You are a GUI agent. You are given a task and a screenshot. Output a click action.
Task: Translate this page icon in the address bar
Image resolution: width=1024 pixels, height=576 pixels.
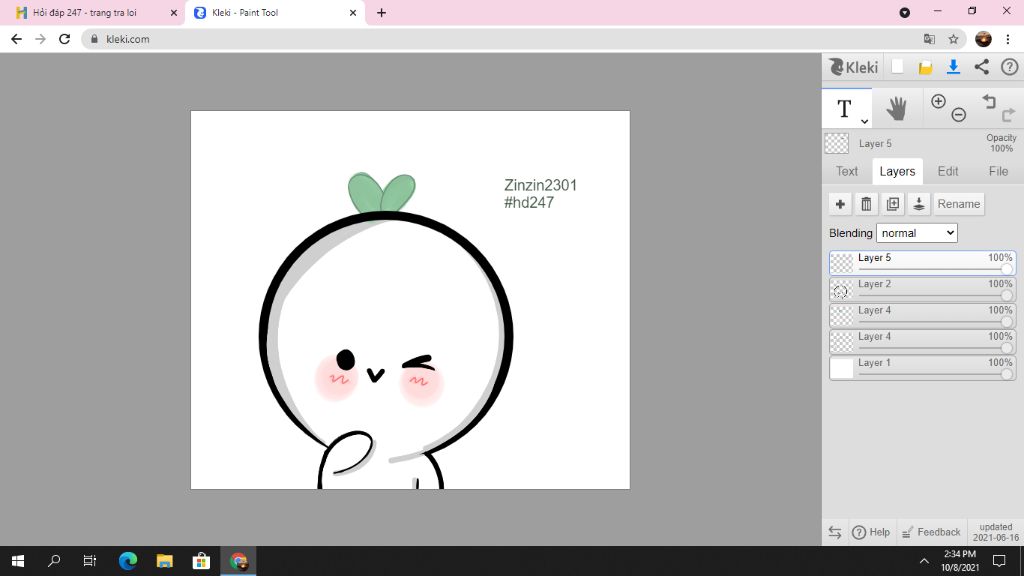(929, 39)
